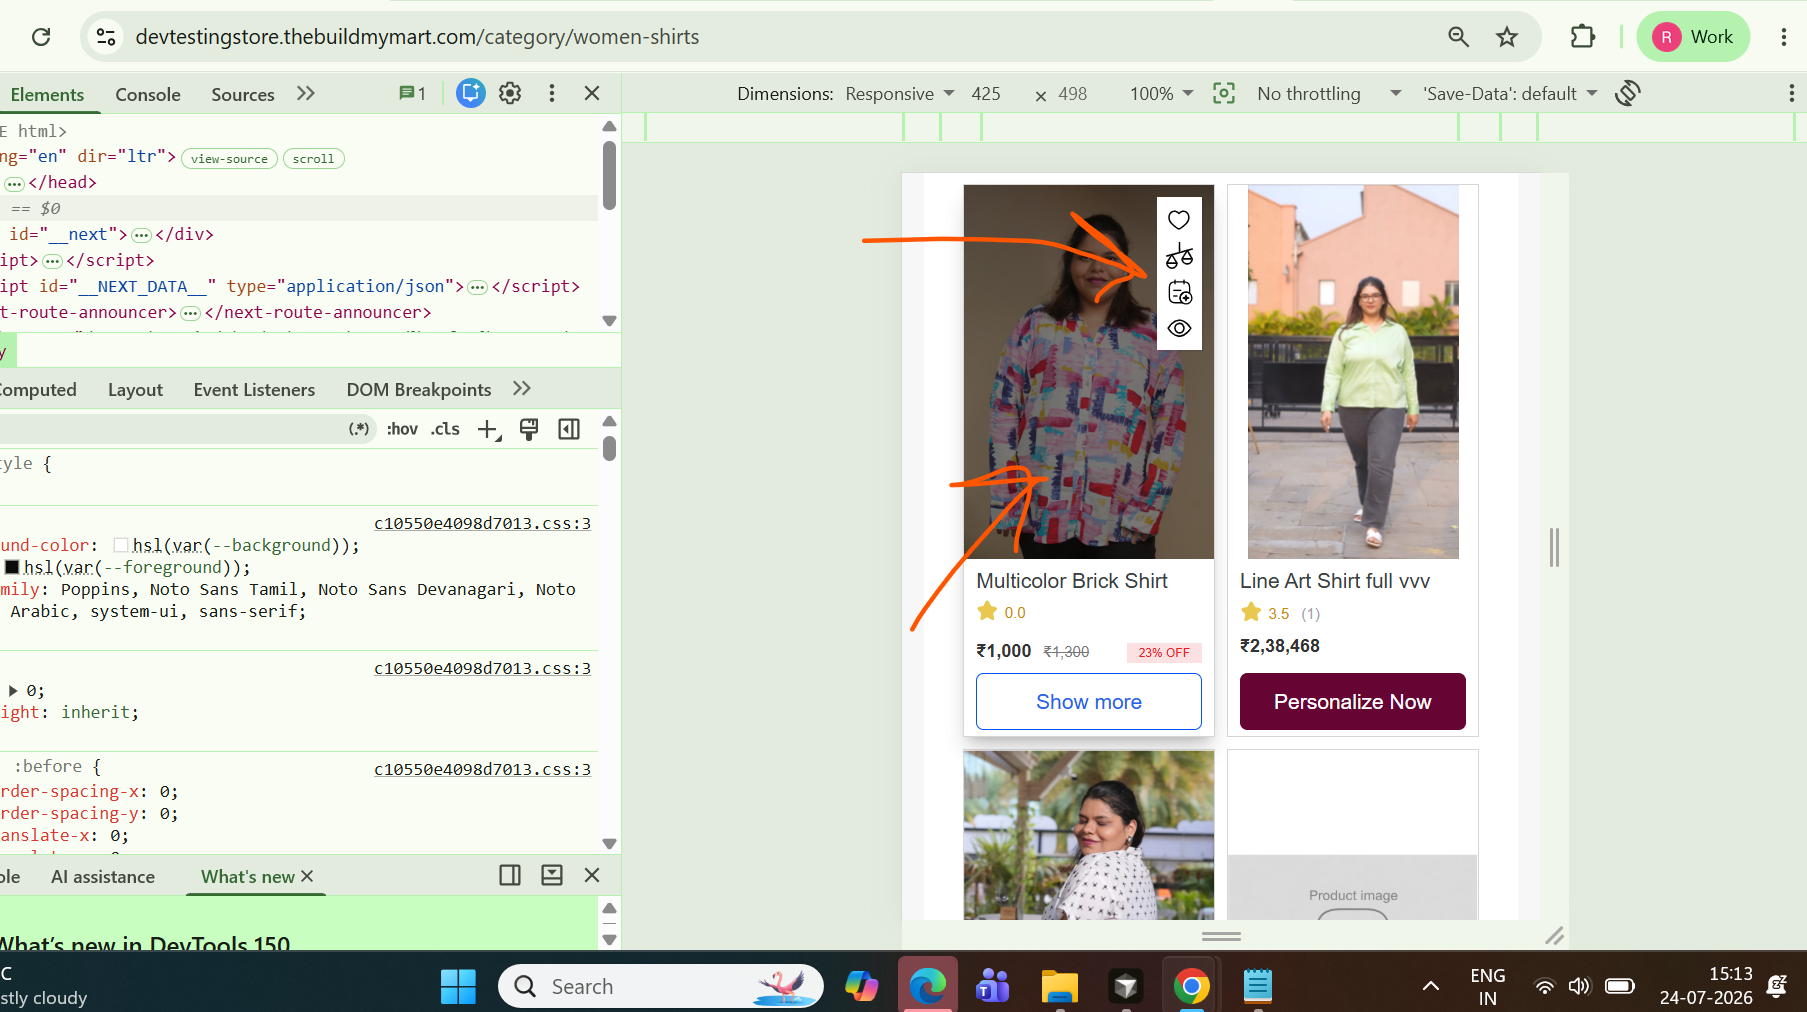
Task: Click the Show more button
Action: 1089,702
